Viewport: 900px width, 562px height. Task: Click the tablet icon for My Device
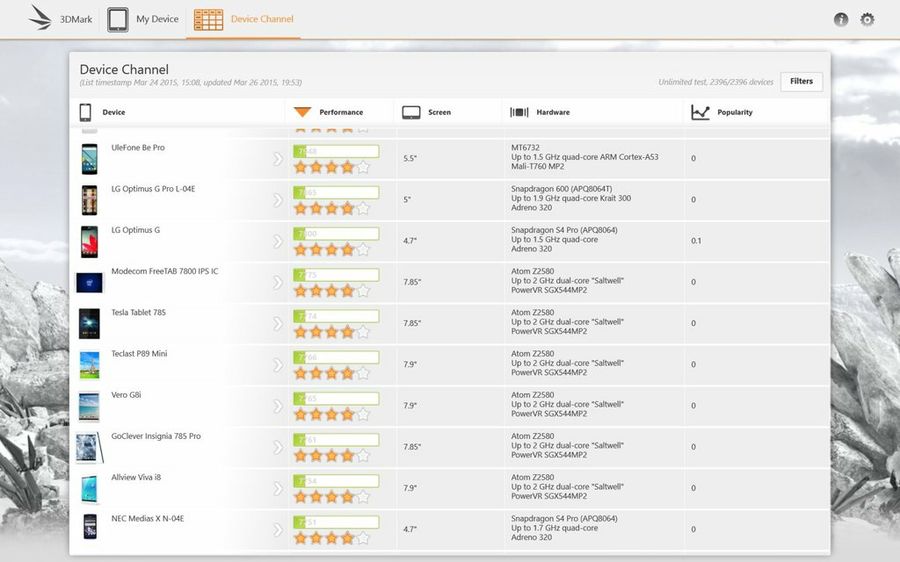coord(118,19)
